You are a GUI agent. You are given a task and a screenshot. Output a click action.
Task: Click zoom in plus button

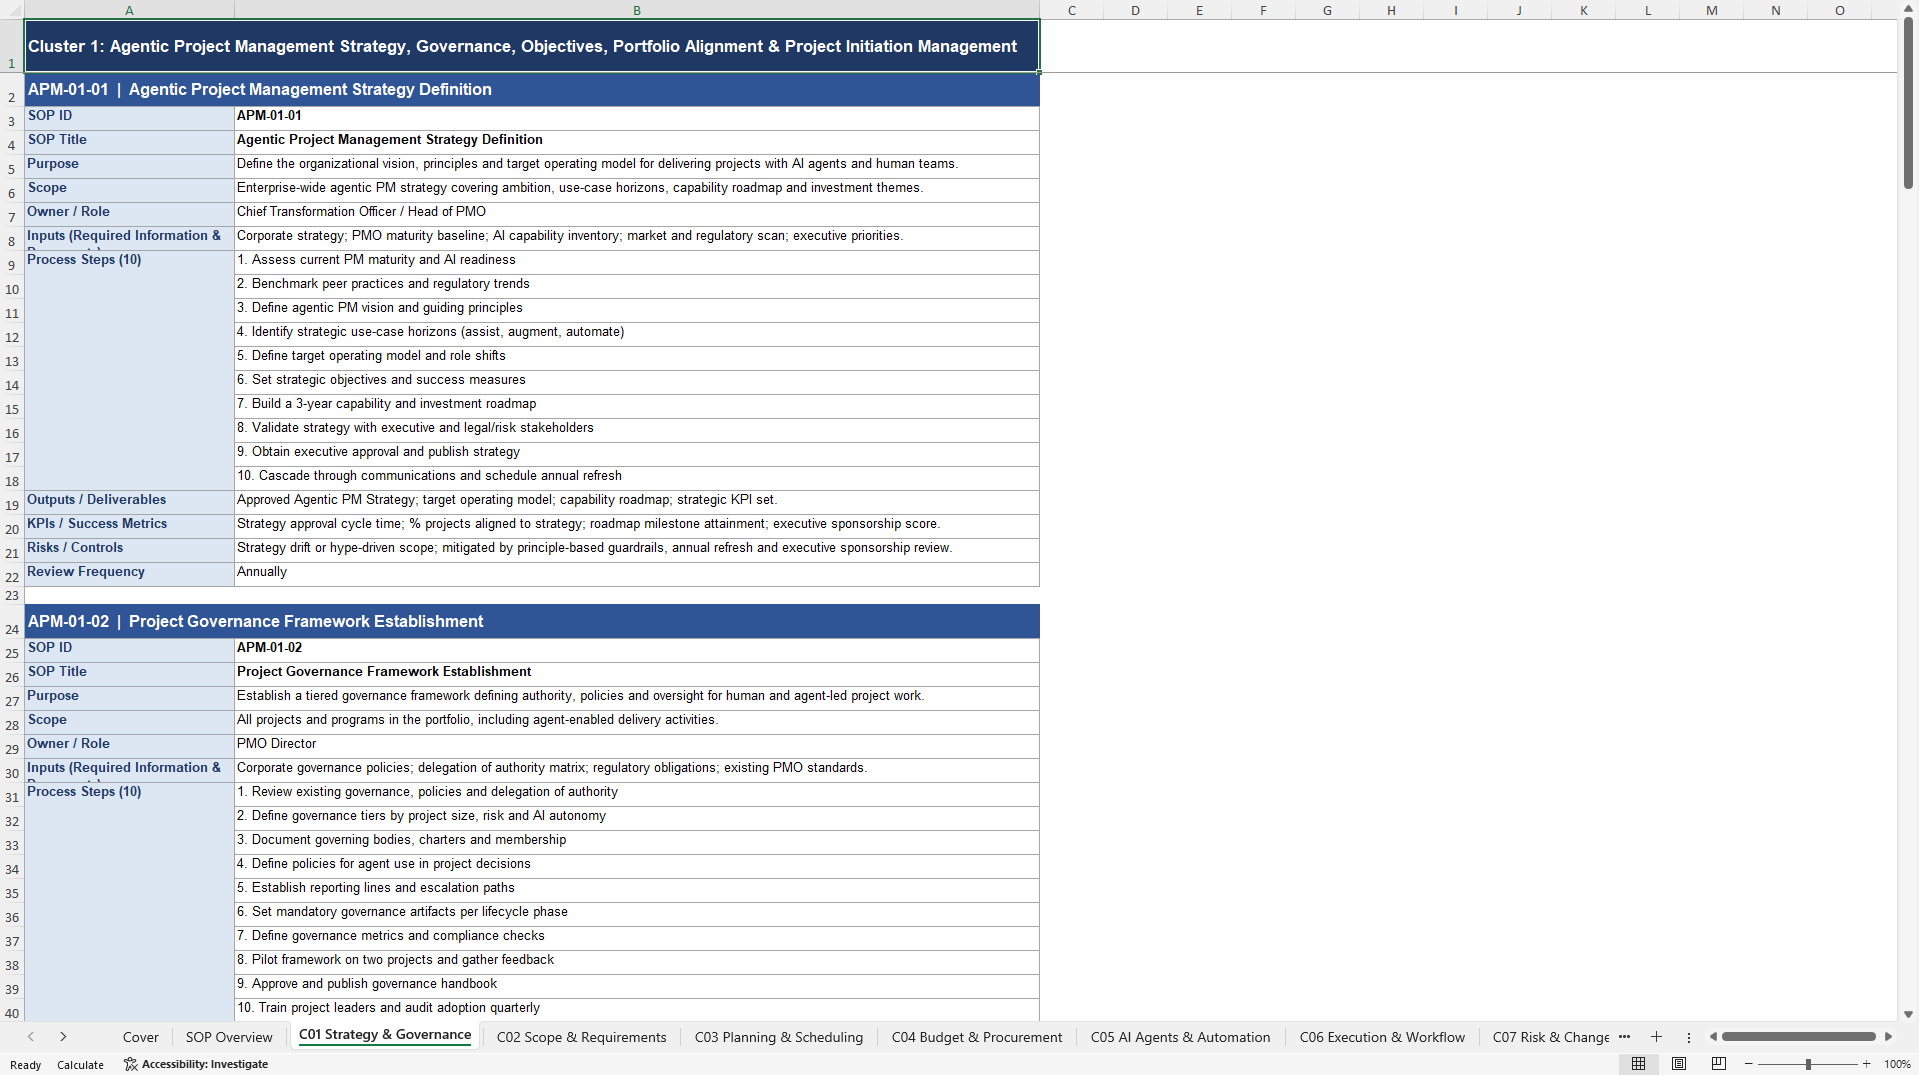tap(1866, 1064)
